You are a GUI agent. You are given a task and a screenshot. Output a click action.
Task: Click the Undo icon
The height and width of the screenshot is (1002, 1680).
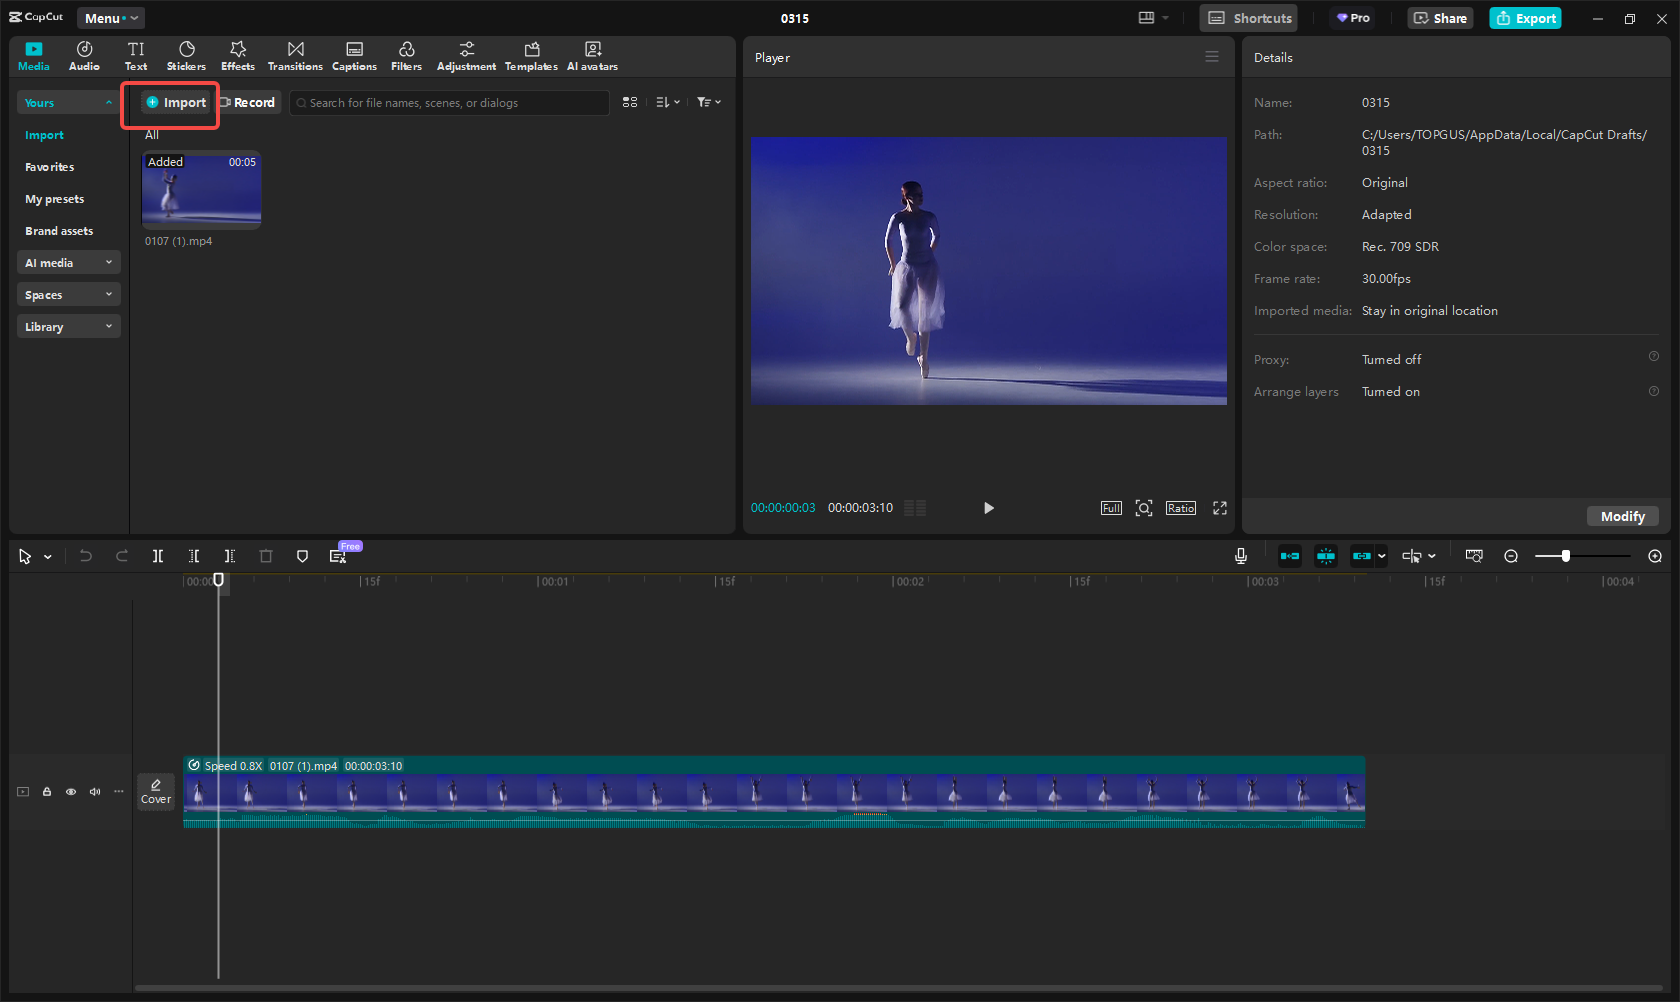(85, 556)
